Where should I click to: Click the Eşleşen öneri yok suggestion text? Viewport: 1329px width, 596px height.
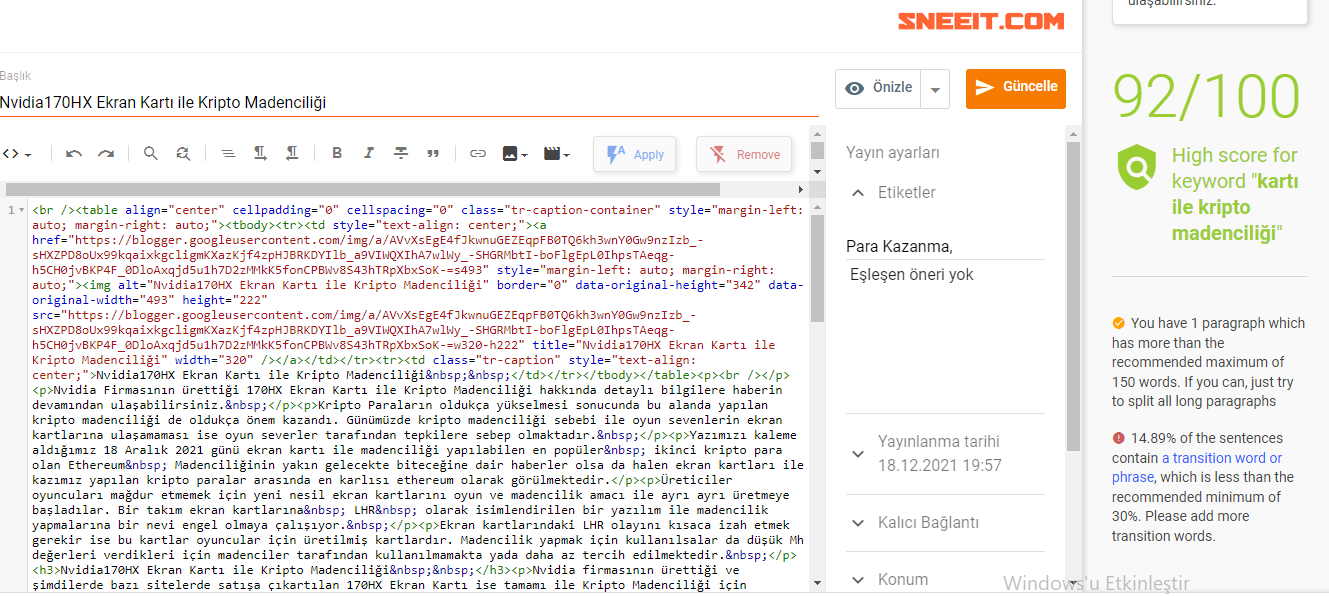click(911, 275)
